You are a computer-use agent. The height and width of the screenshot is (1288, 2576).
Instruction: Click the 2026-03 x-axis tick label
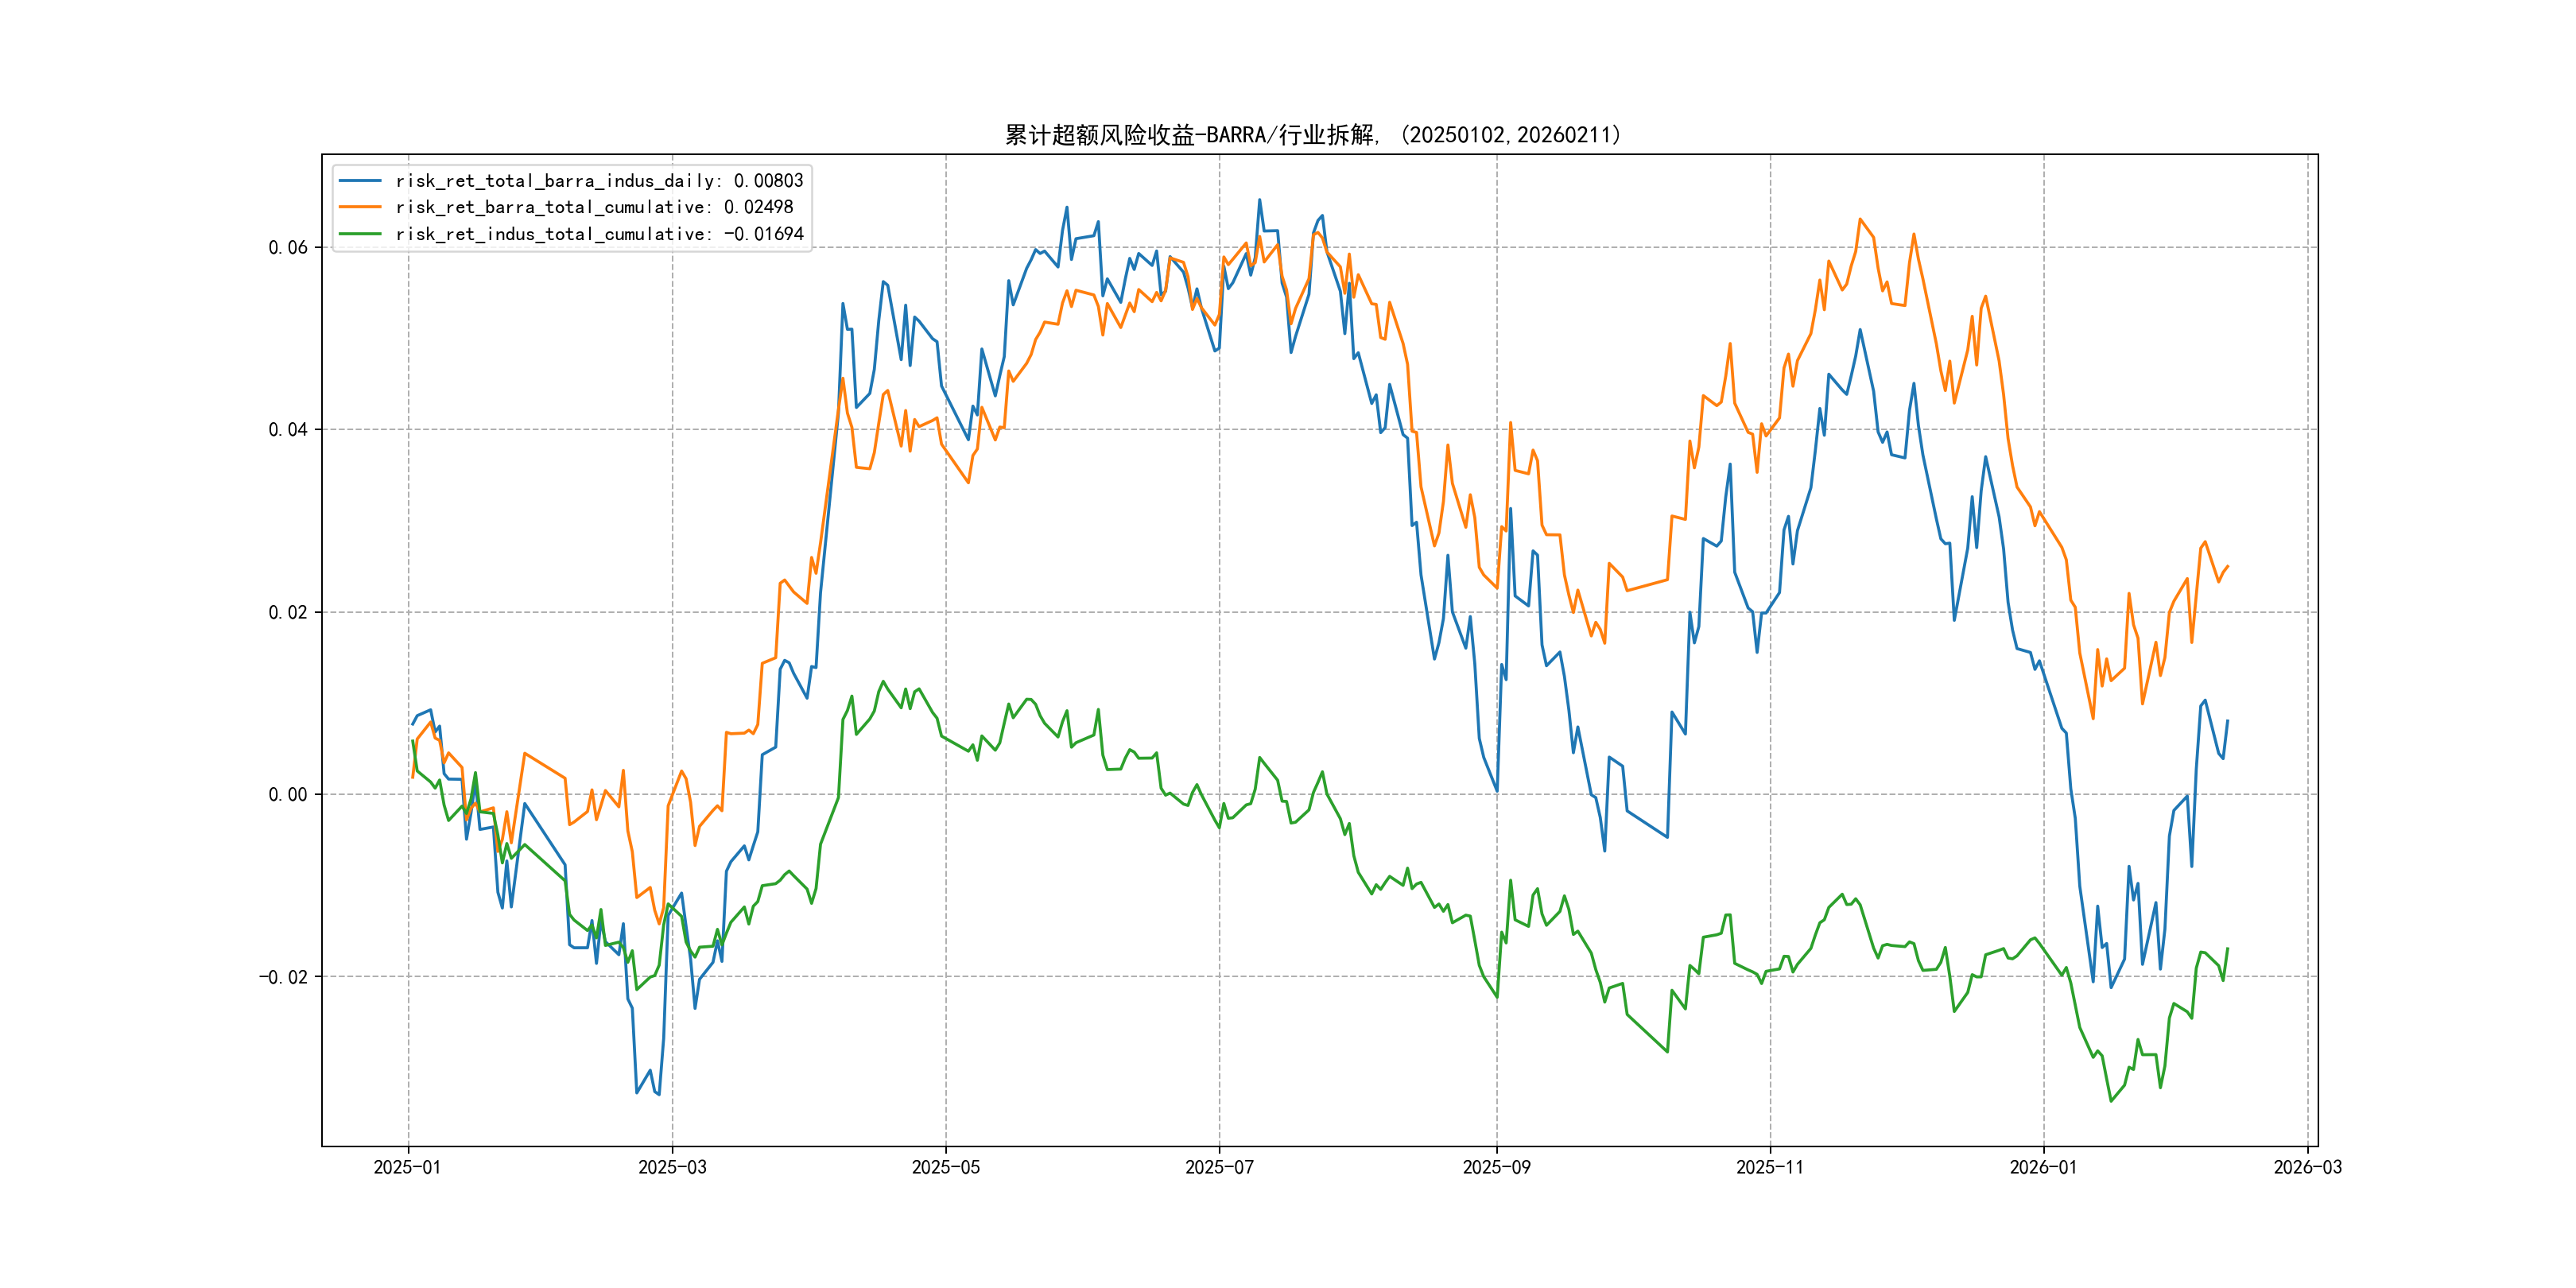[2307, 1167]
